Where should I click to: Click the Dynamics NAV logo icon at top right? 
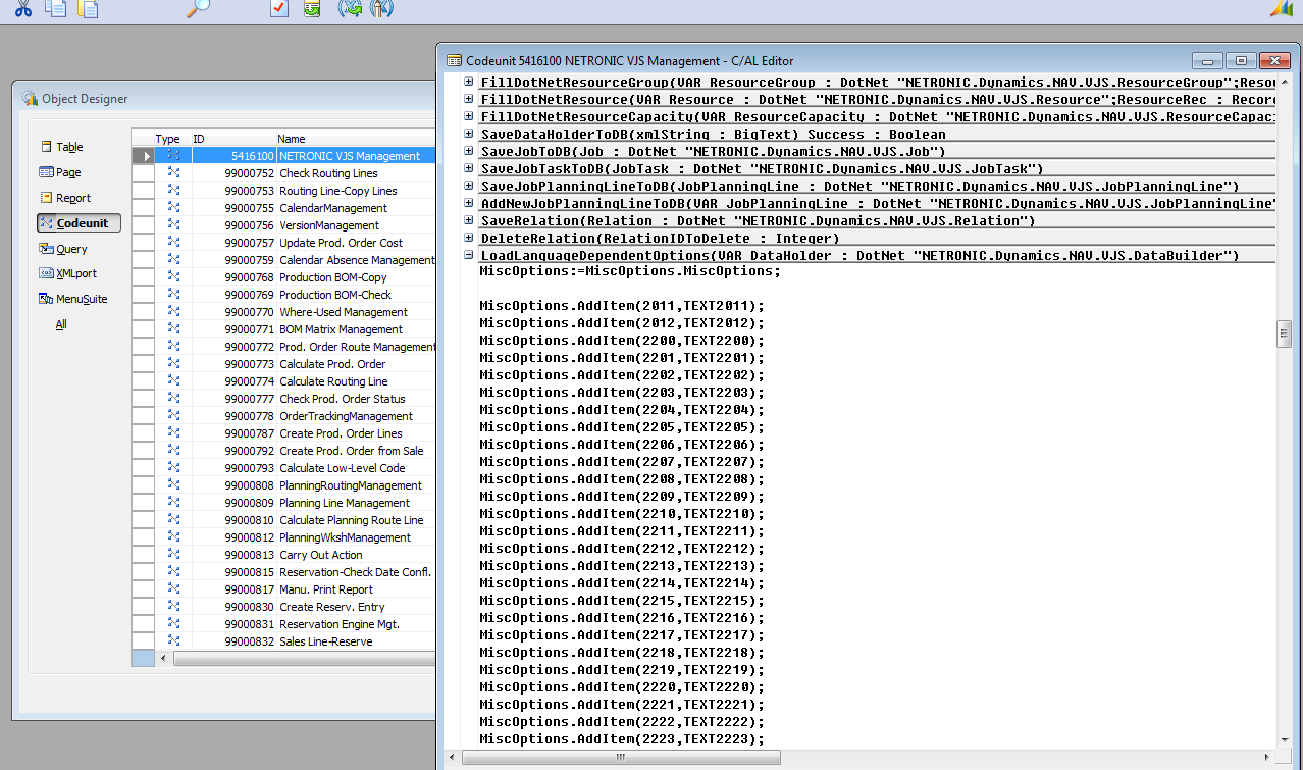point(1282,7)
